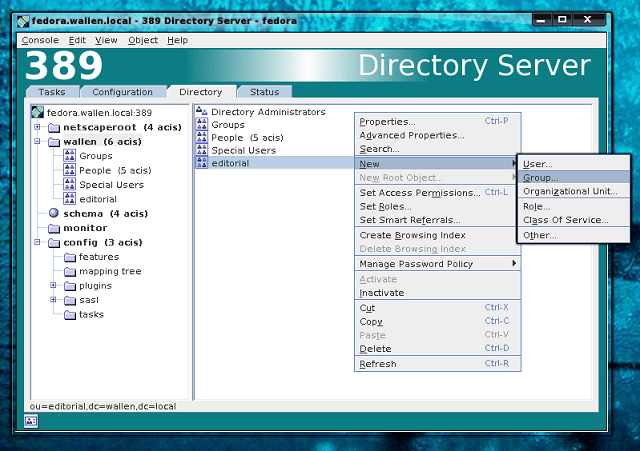
Task: Click the Special Users icon in tree
Action: point(69,184)
